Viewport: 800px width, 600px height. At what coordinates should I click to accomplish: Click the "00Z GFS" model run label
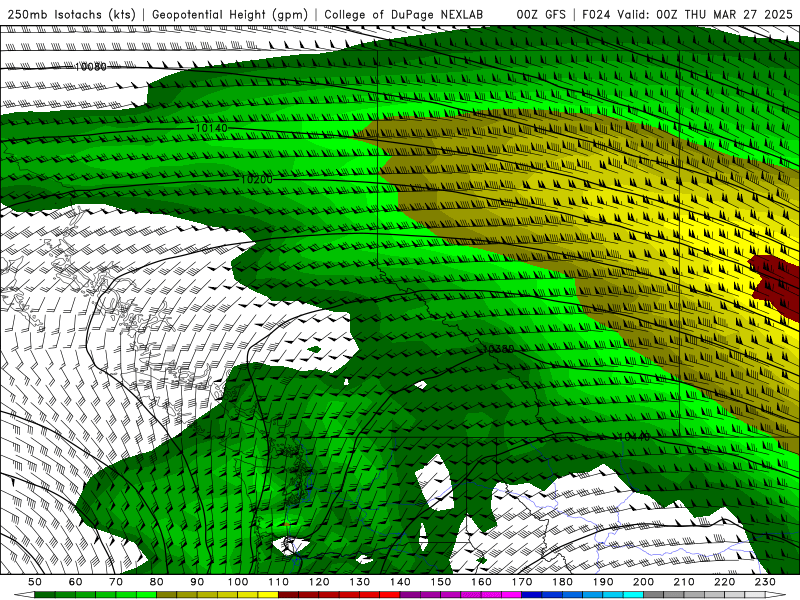click(541, 15)
